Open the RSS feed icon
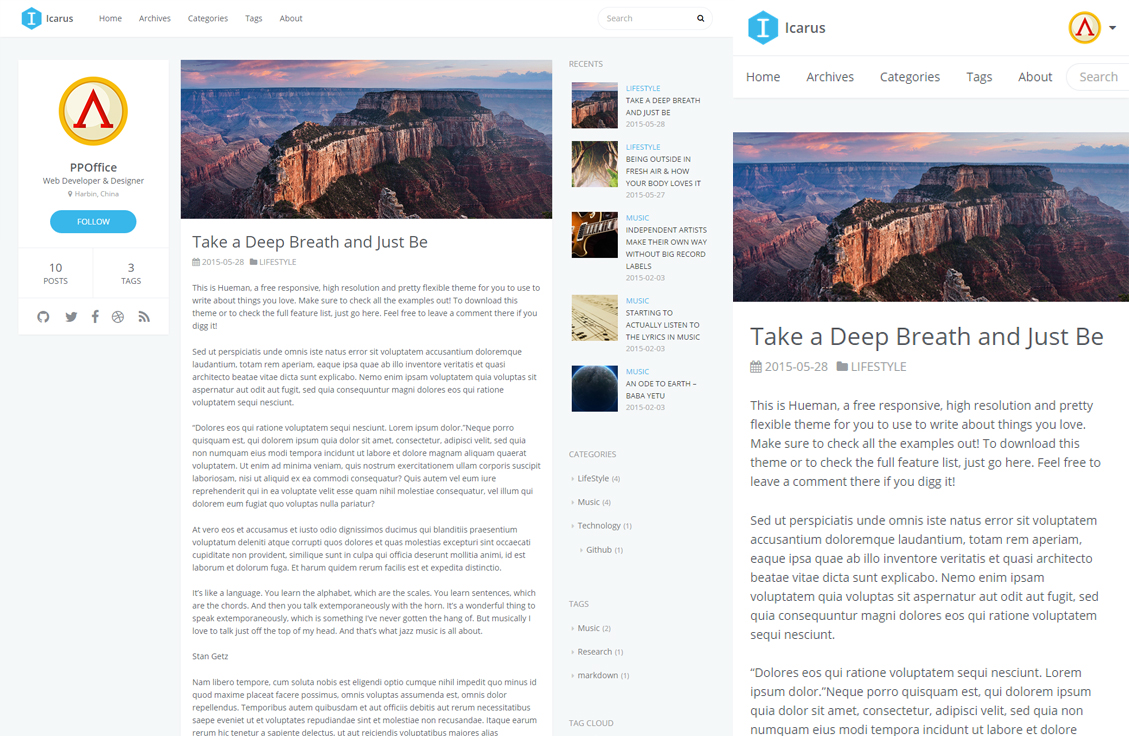Viewport: 1129px width, 736px height. (x=144, y=317)
